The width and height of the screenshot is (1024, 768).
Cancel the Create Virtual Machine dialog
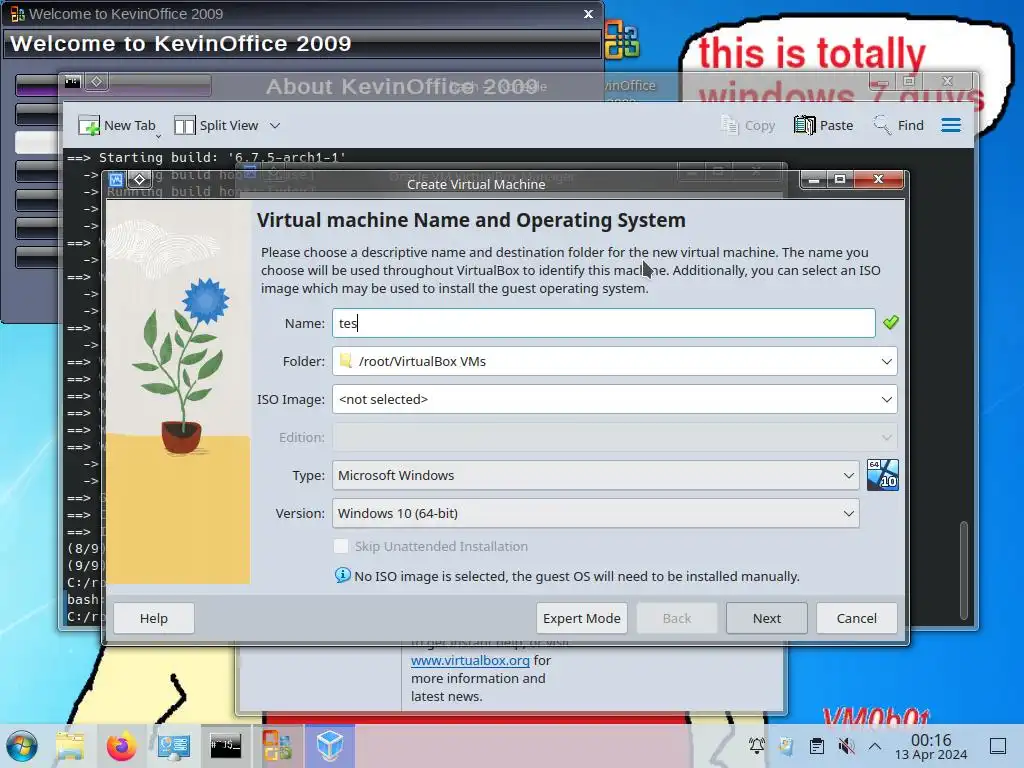[x=856, y=618]
